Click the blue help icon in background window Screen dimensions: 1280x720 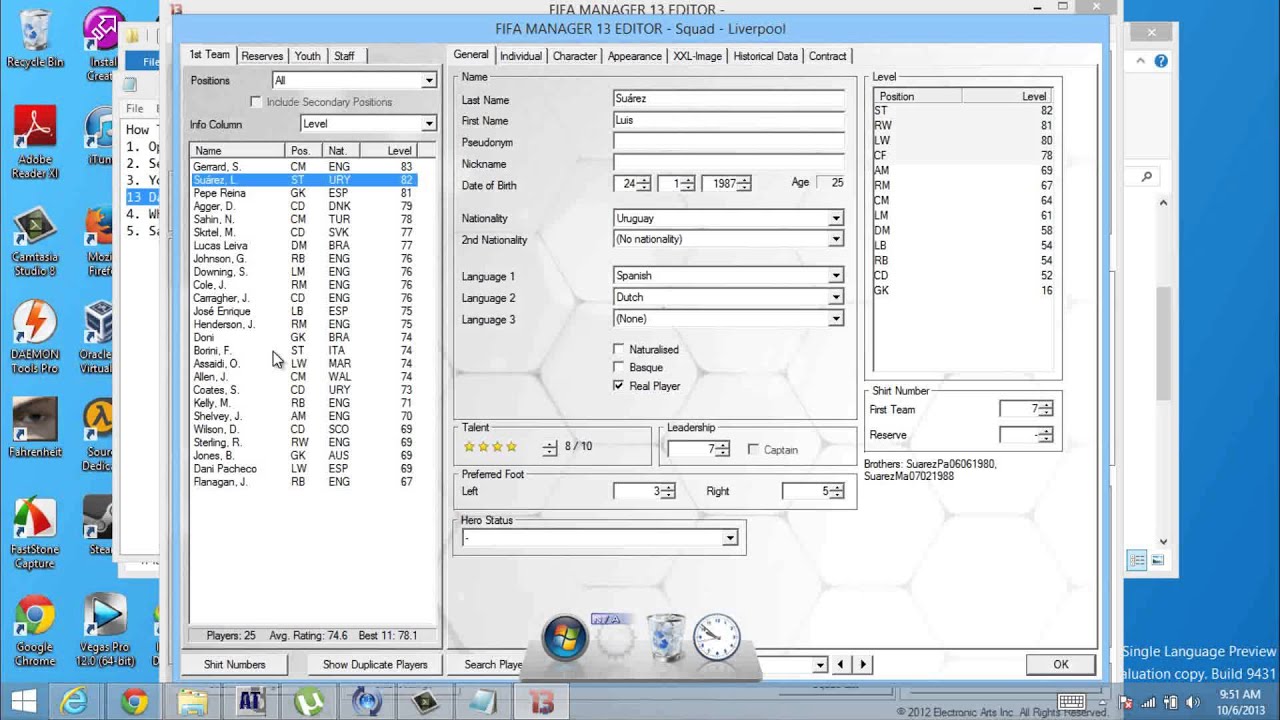point(1161,61)
